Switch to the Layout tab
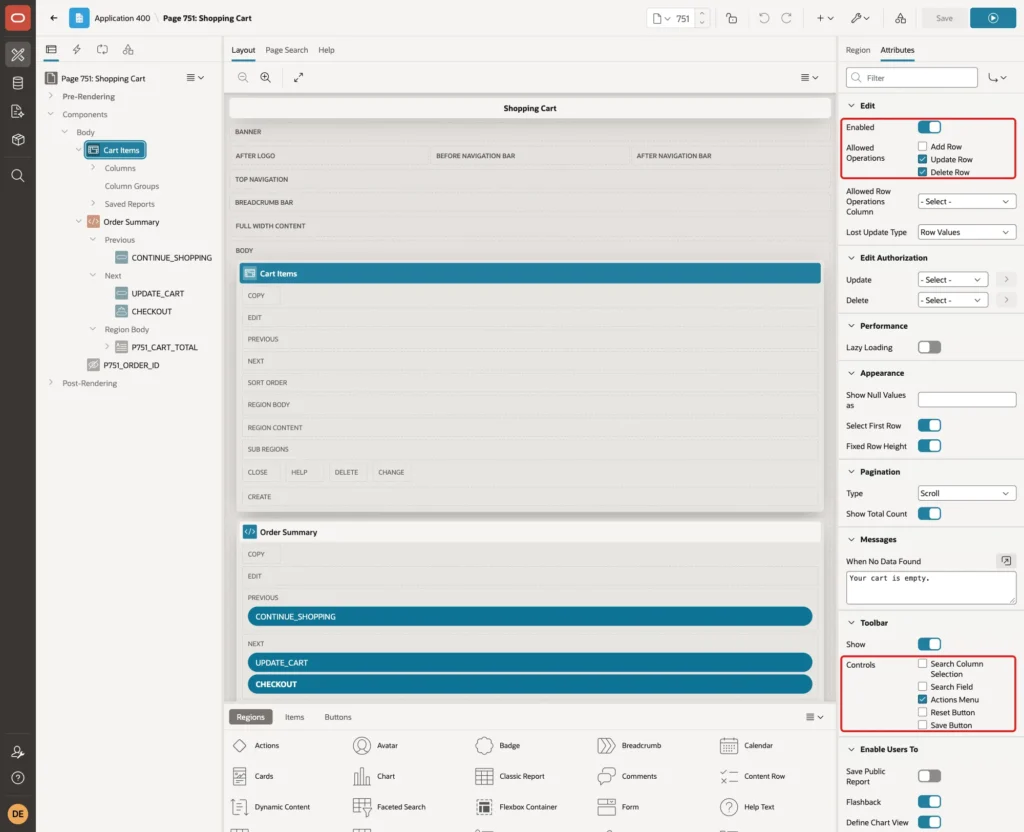 (243, 50)
